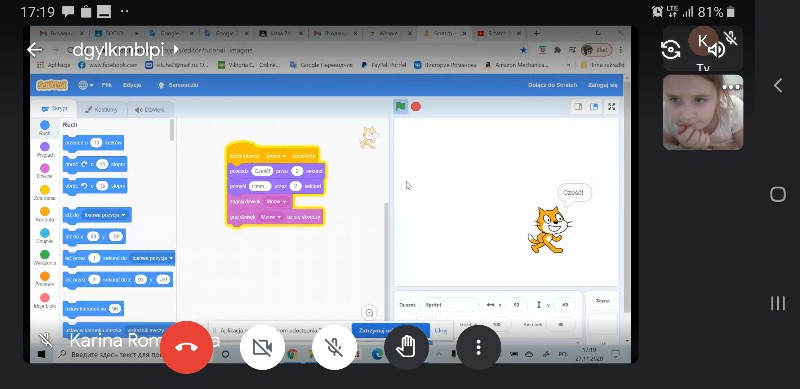Open the Plik menu in Scratch
This screenshot has width=800, height=389.
click(107, 85)
